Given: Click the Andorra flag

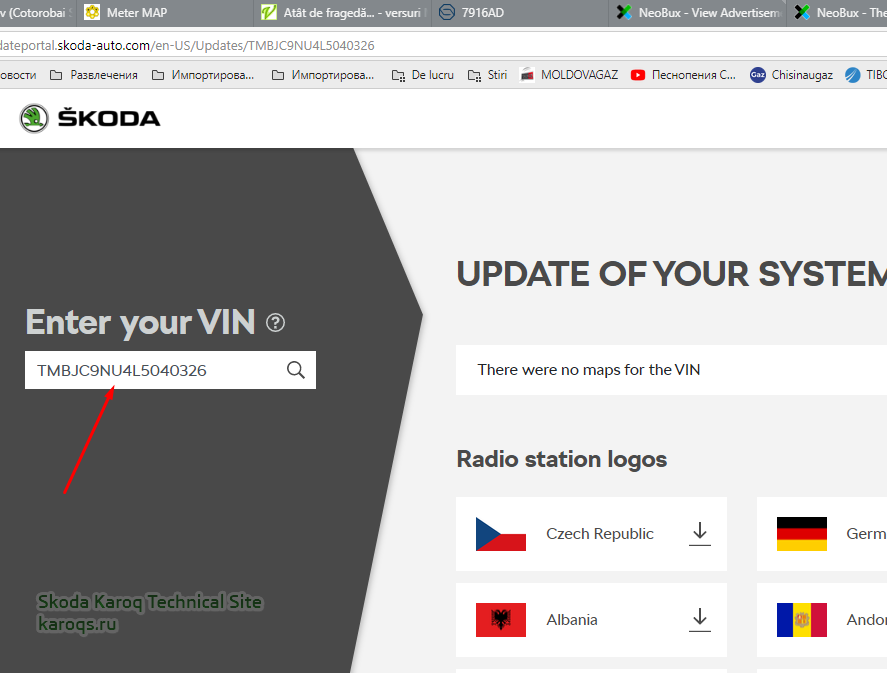Looking at the screenshot, I should click(x=802, y=620).
